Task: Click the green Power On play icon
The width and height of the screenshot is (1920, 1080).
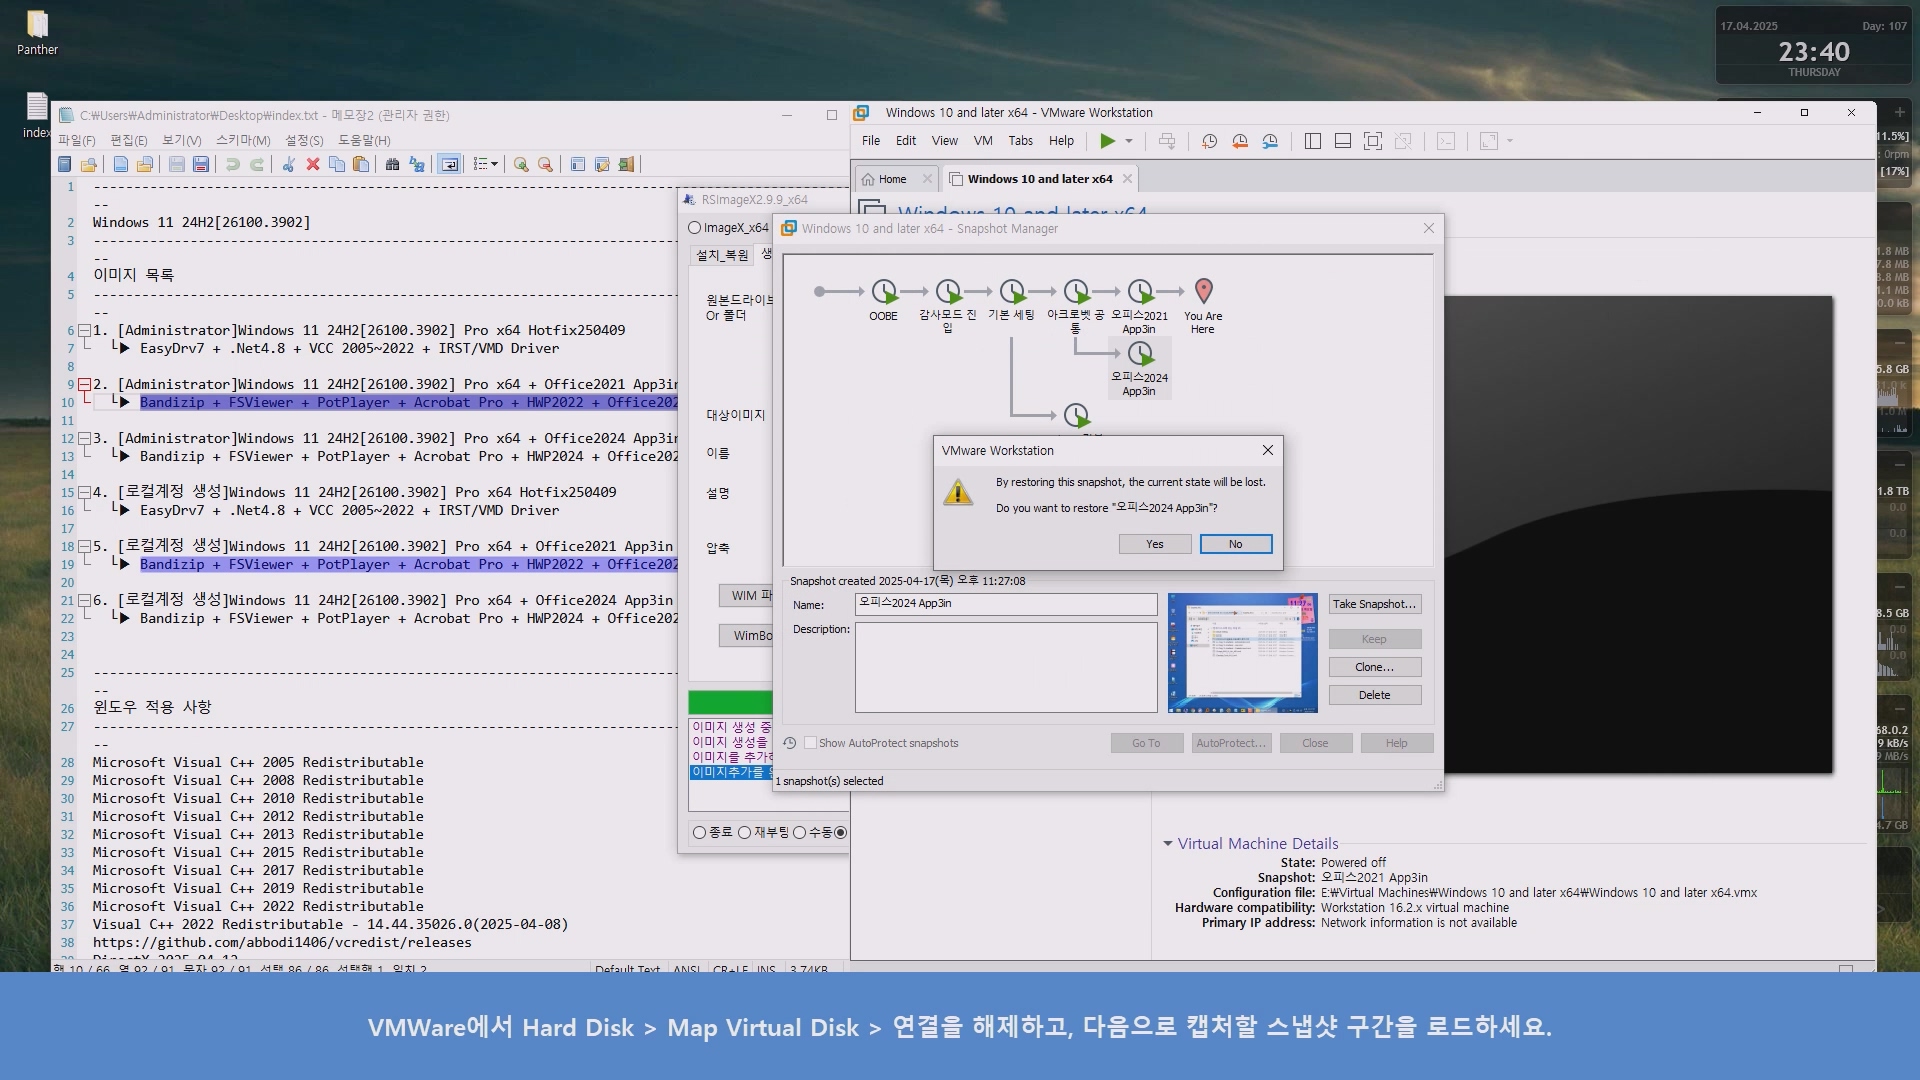Action: coord(1107,141)
